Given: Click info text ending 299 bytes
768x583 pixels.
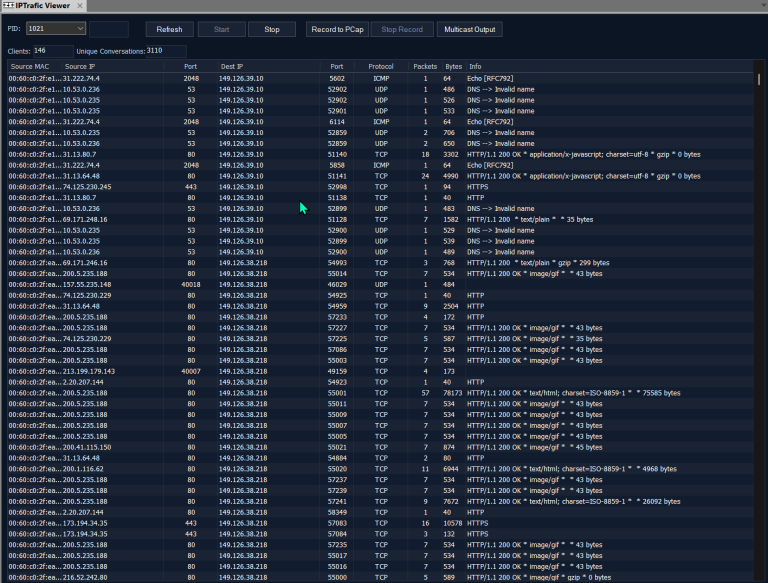Looking at the screenshot, I should pyautogui.click(x=538, y=263).
